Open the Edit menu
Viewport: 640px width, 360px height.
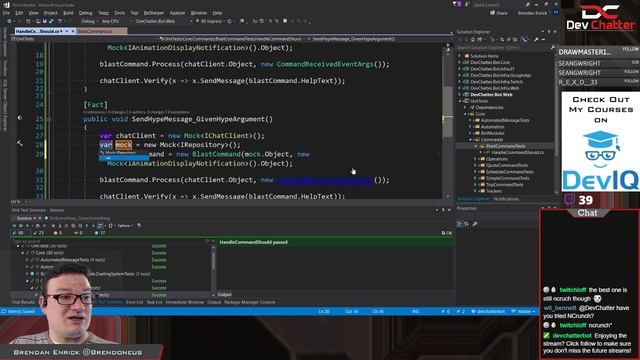pyautogui.click(x=19, y=13)
